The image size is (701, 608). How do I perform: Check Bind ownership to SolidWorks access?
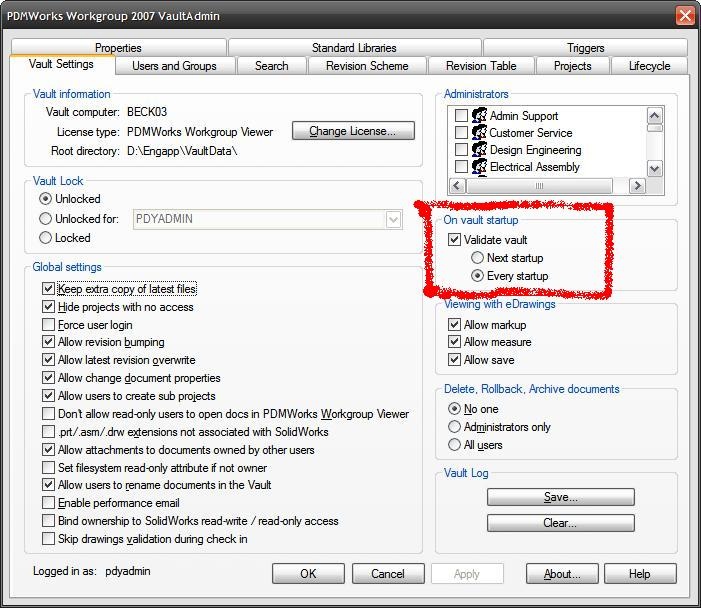tap(48, 521)
